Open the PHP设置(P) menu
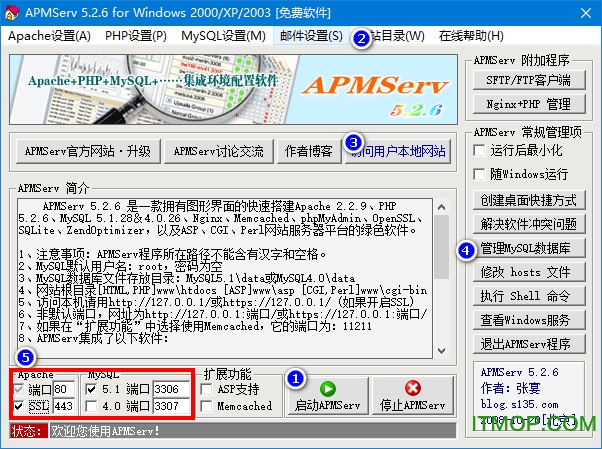The image size is (602, 449). click(x=136, y=36)
